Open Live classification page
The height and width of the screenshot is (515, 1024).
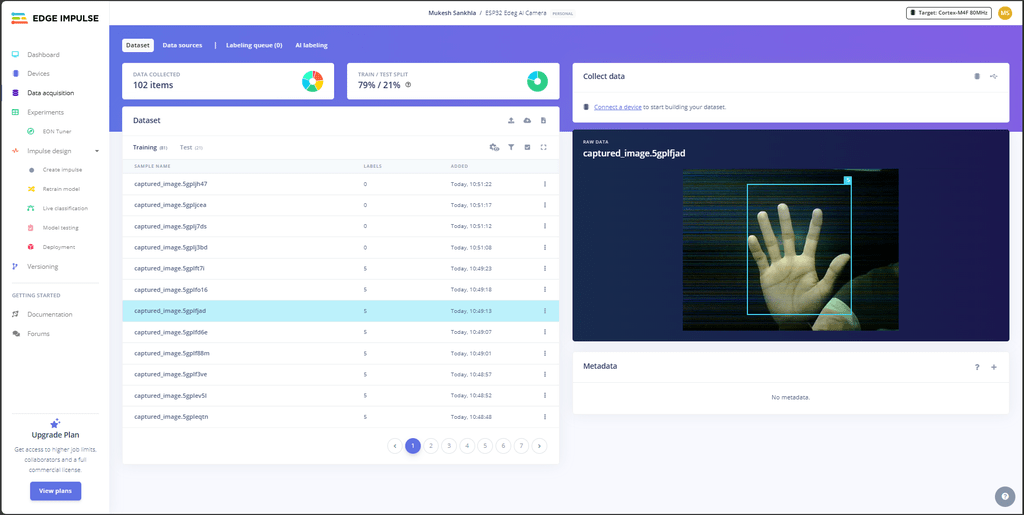65,208
